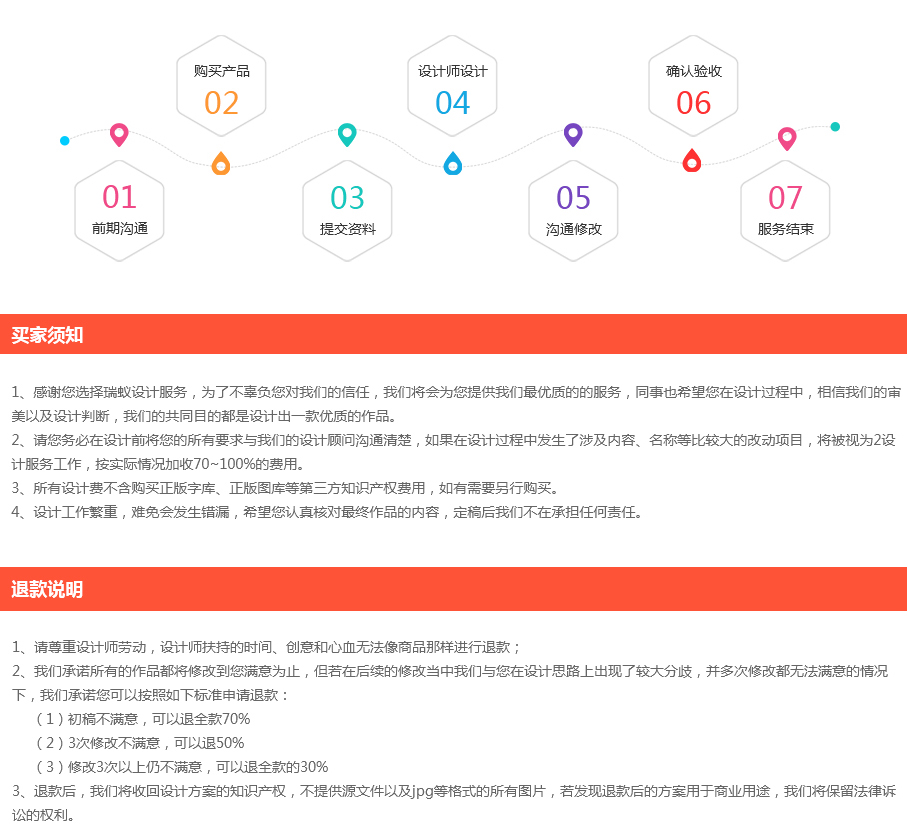Viewport: 908px width, 827px height.
Task: Click the line starting 美以及设计判断
Action: (206, 416)
